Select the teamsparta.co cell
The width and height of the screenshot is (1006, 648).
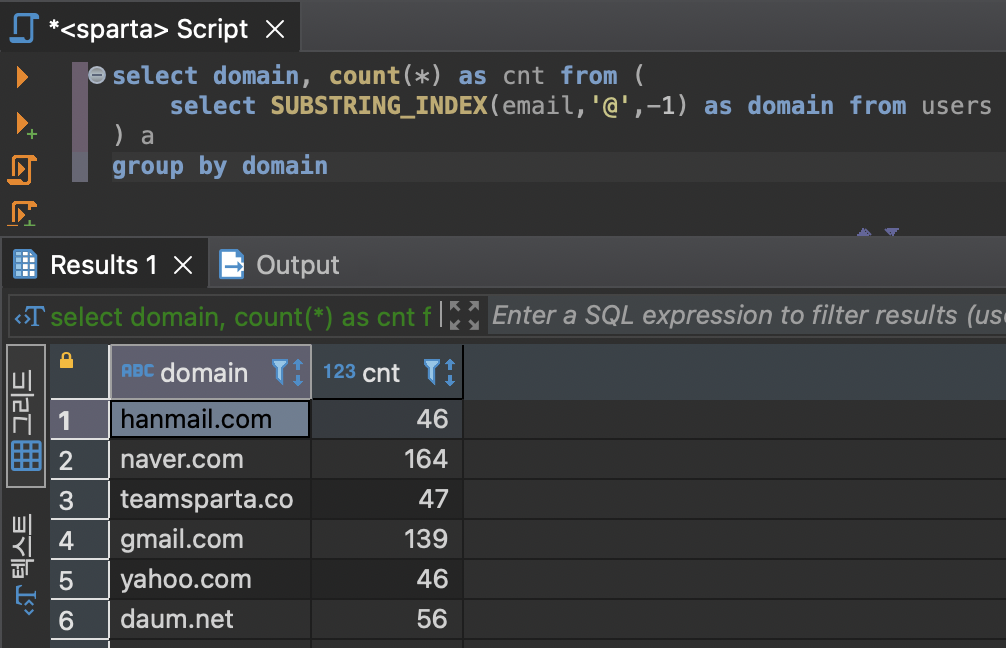210,499
